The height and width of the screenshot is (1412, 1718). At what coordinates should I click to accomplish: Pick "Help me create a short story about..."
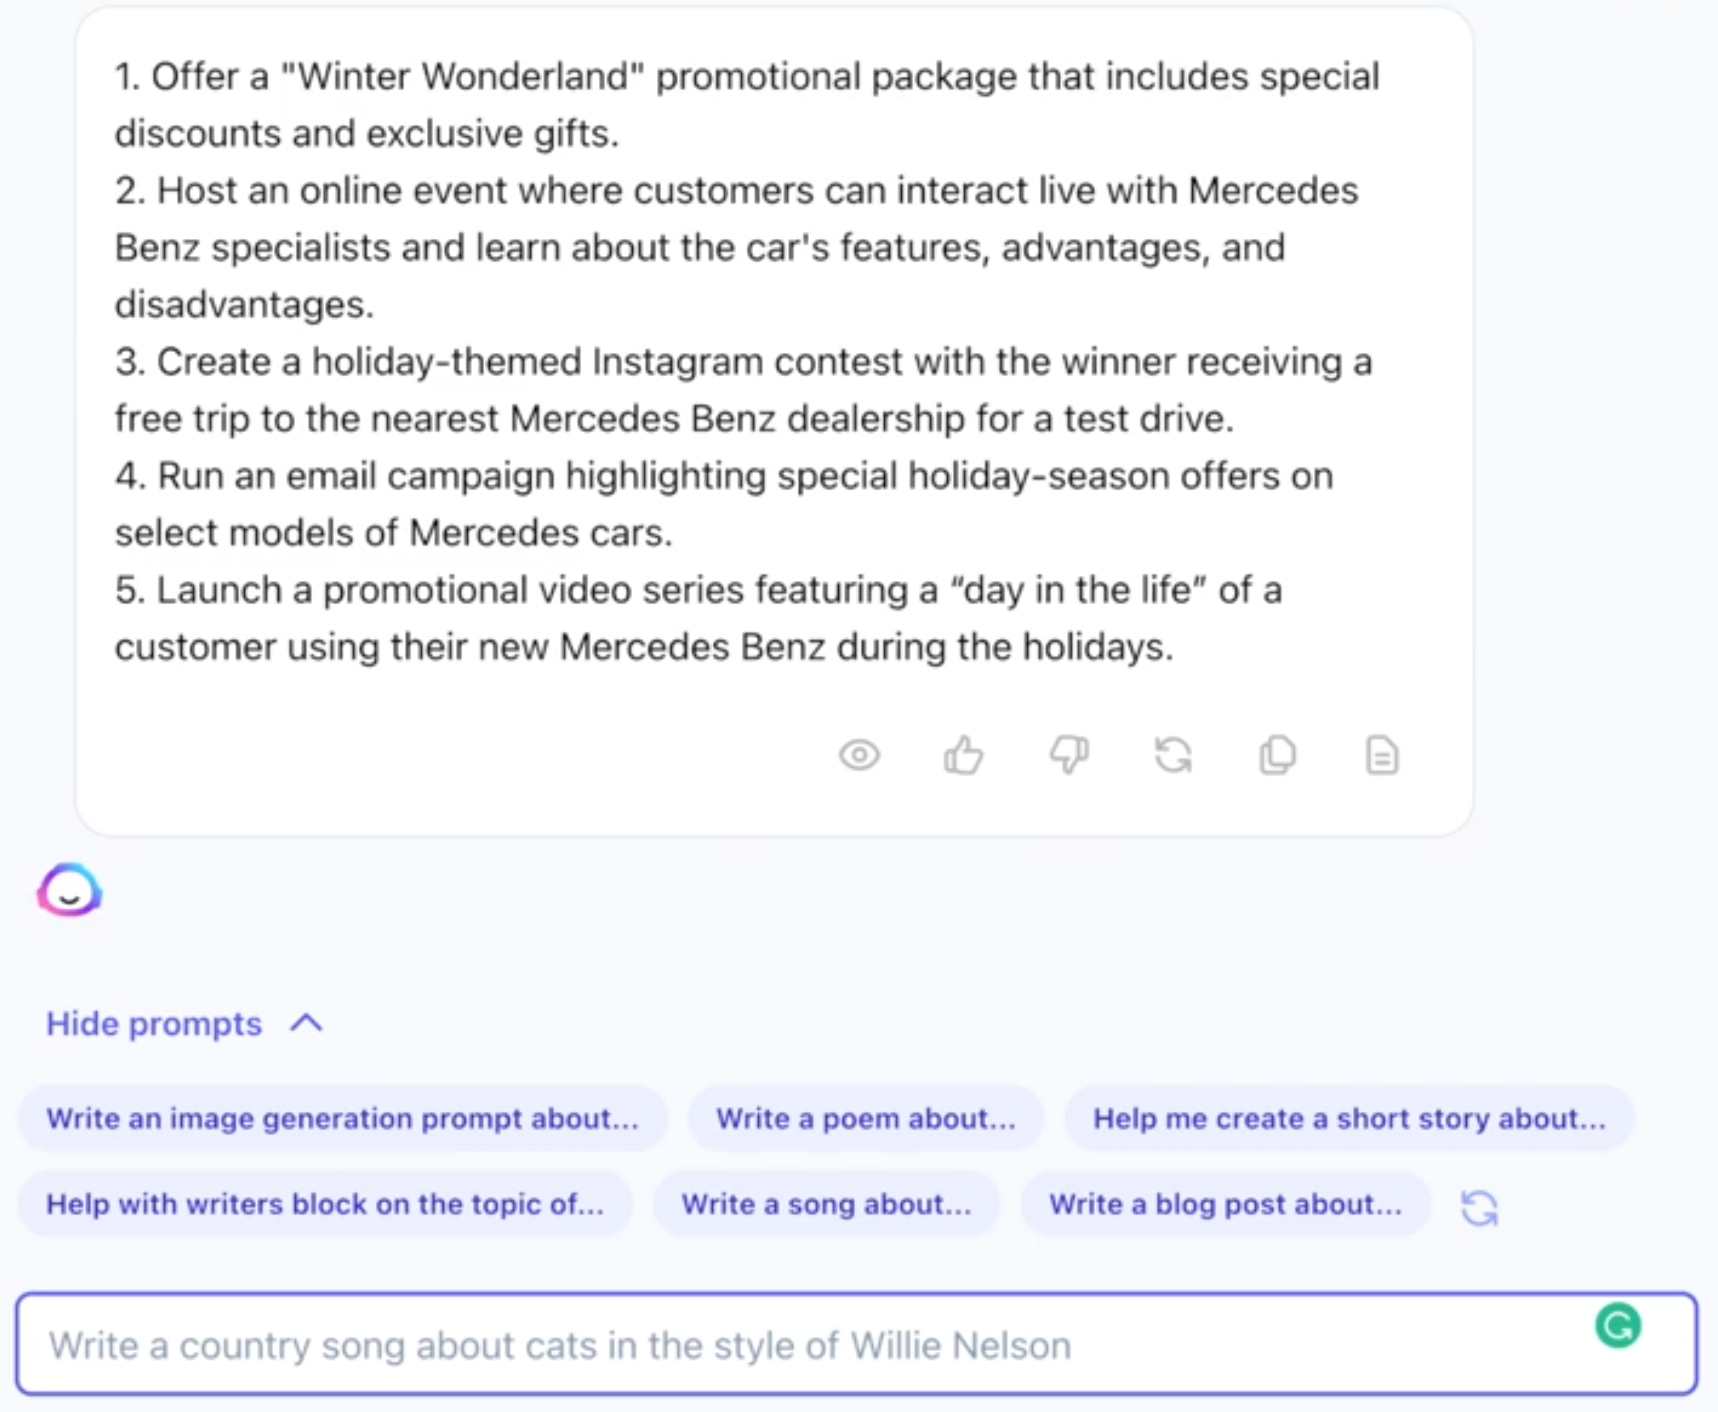pos(1349,1118)
